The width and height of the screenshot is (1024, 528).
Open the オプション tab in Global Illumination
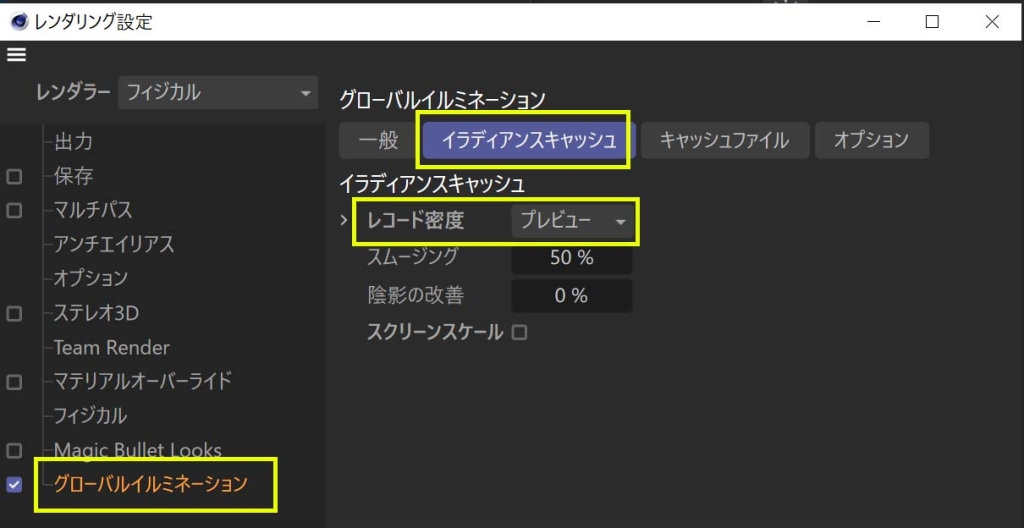872,140
